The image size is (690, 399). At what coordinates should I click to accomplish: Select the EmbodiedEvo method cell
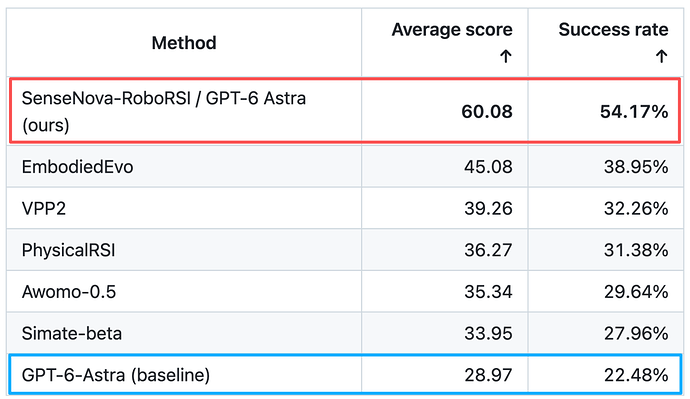pos(184,167)
